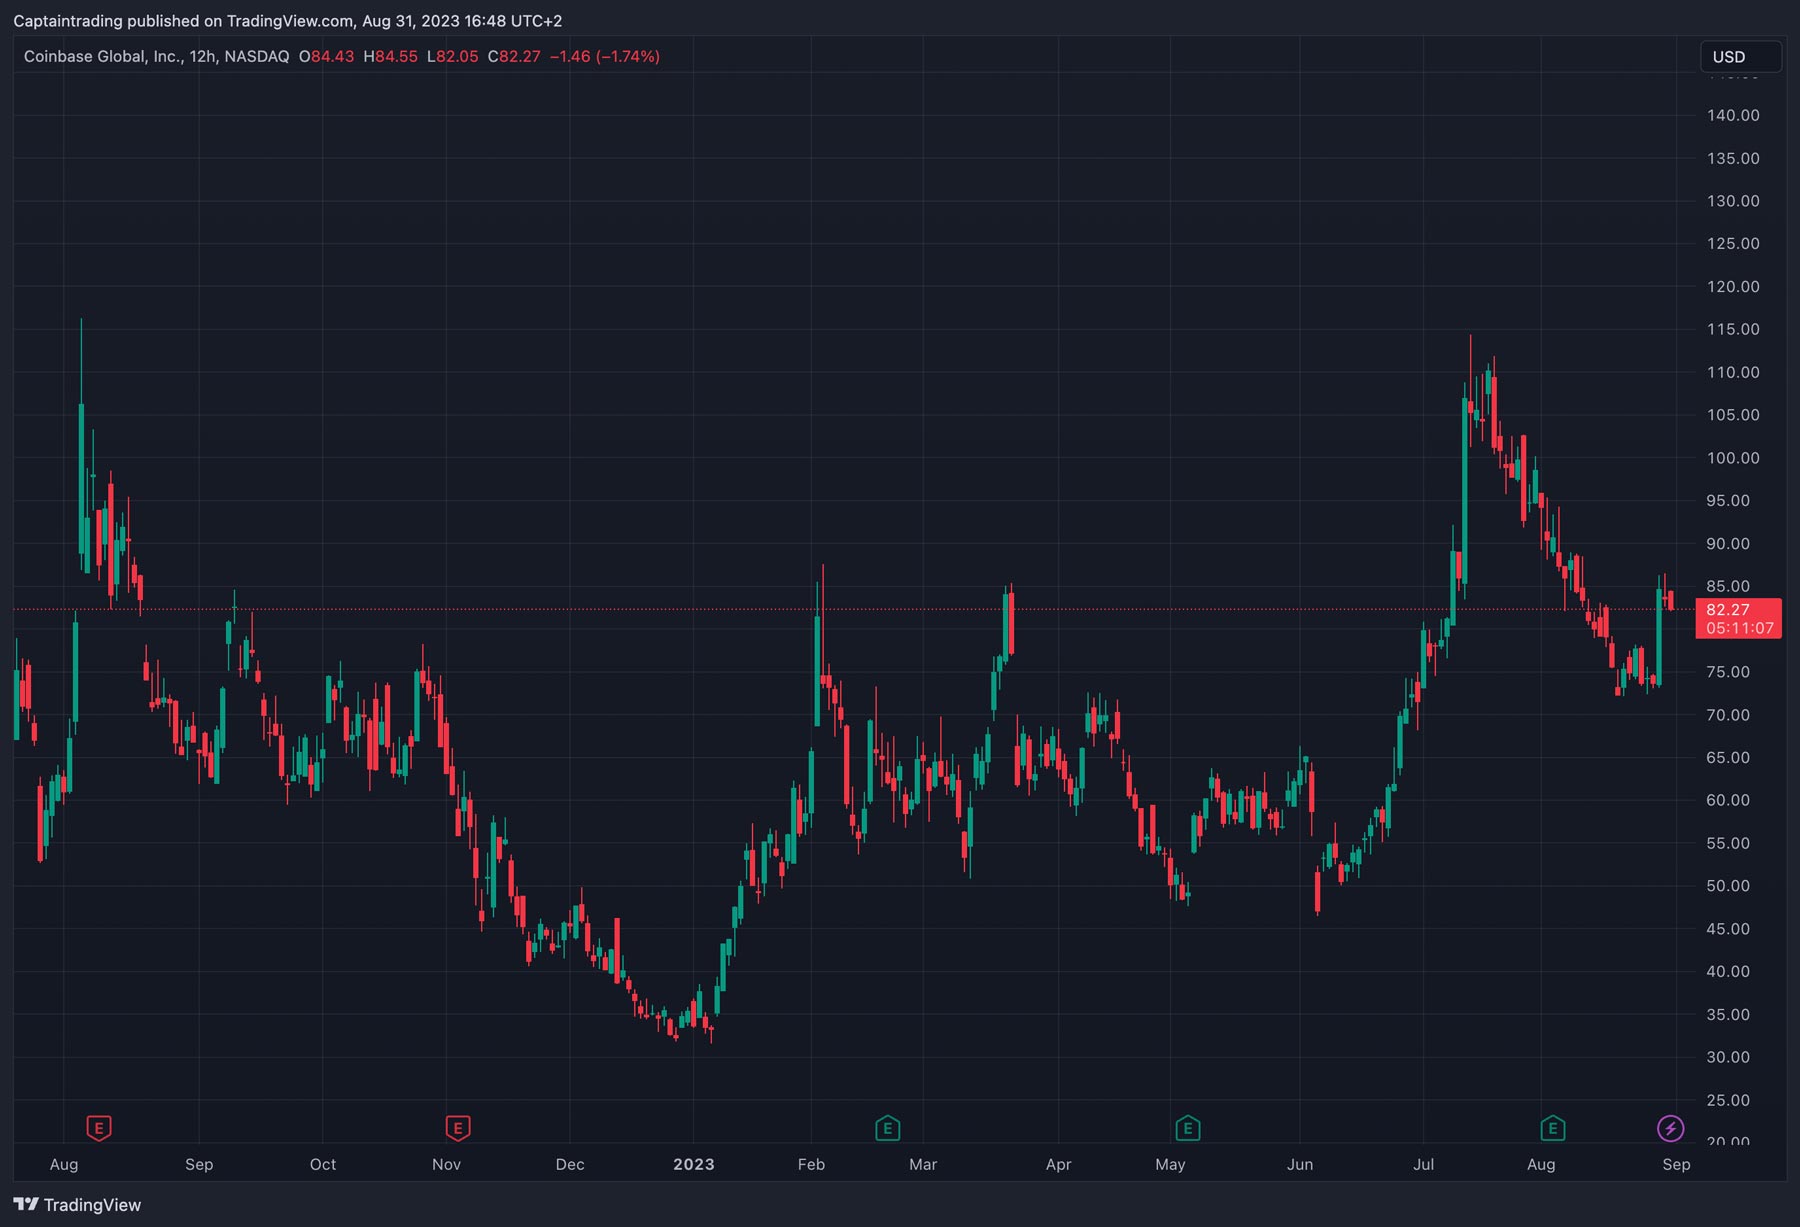This screenshot has width=1800, height=1227.
Task: Click the red earnings marker near Aug 2022
Action: click(98, 1129)
